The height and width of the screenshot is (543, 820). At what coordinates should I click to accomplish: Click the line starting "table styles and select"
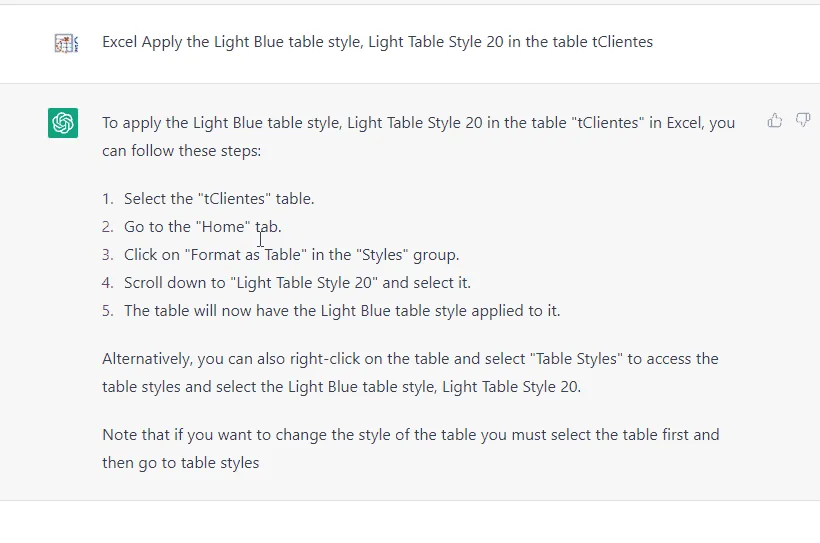click(x=341, y=387)
